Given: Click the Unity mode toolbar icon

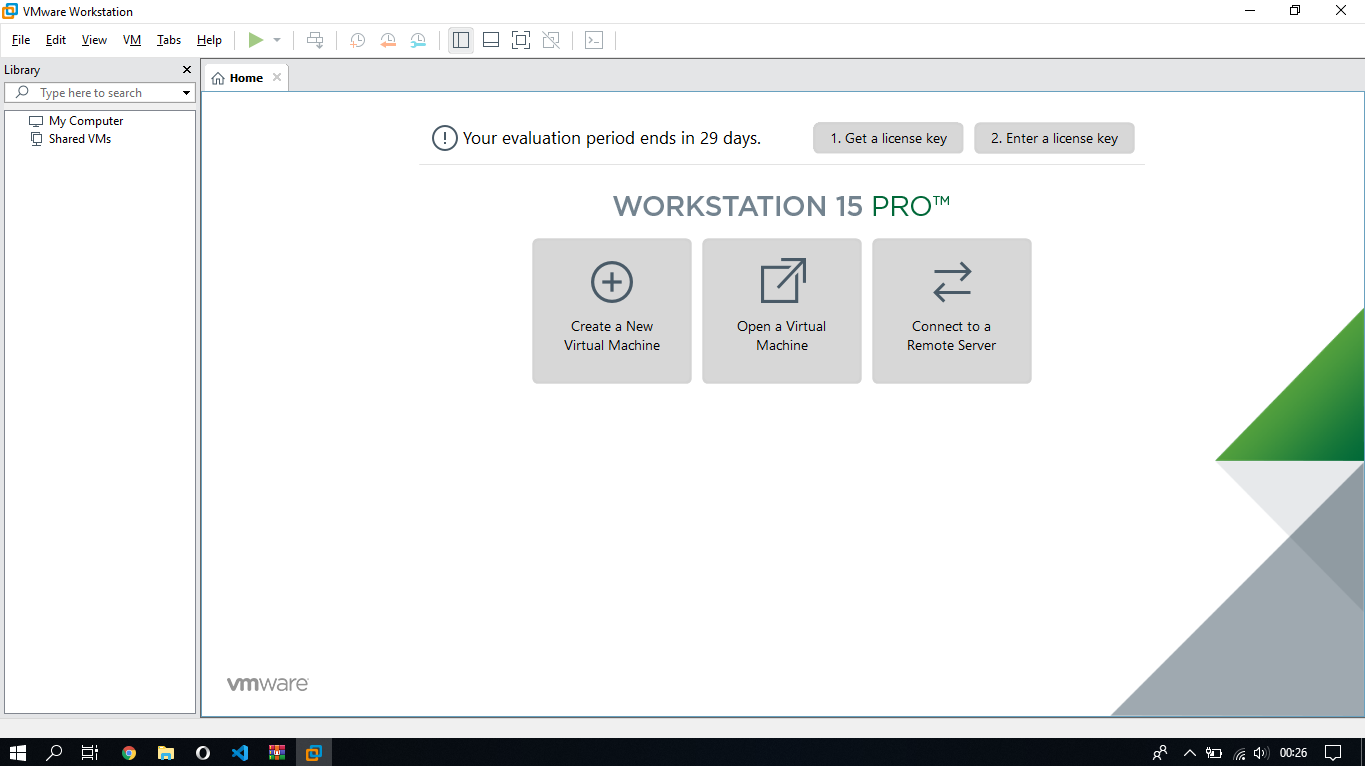Looking at the screenshot, I should pos(551,40).
